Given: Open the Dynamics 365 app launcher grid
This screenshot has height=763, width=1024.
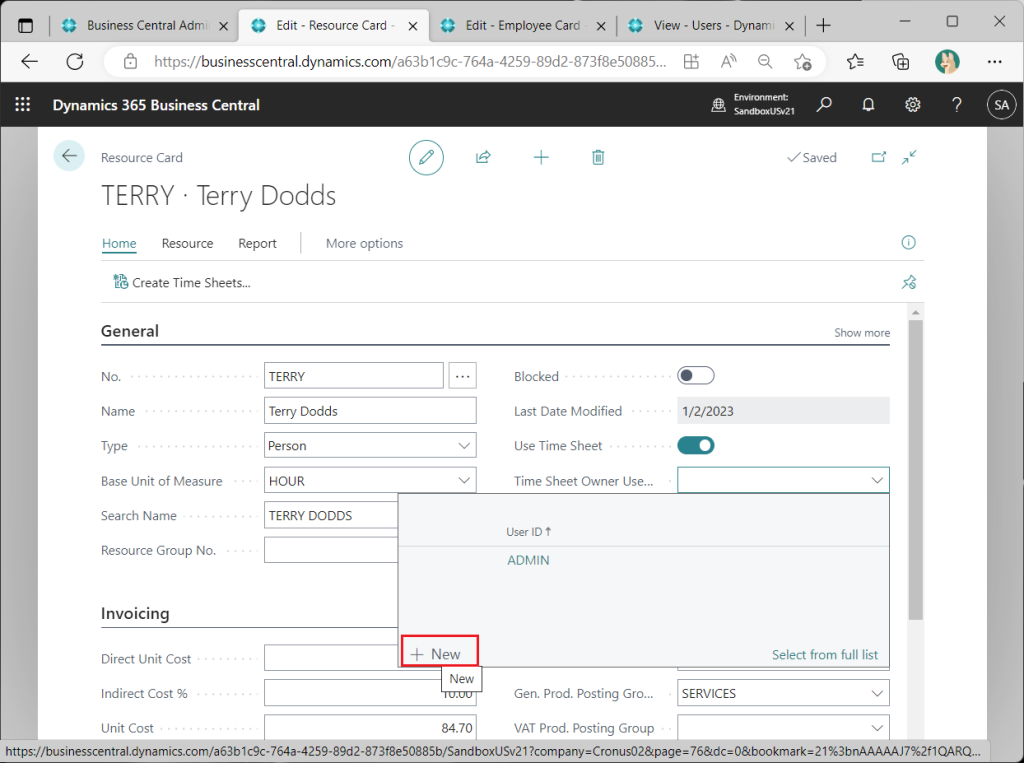Looking at the screenshot, I should (23, 105).
